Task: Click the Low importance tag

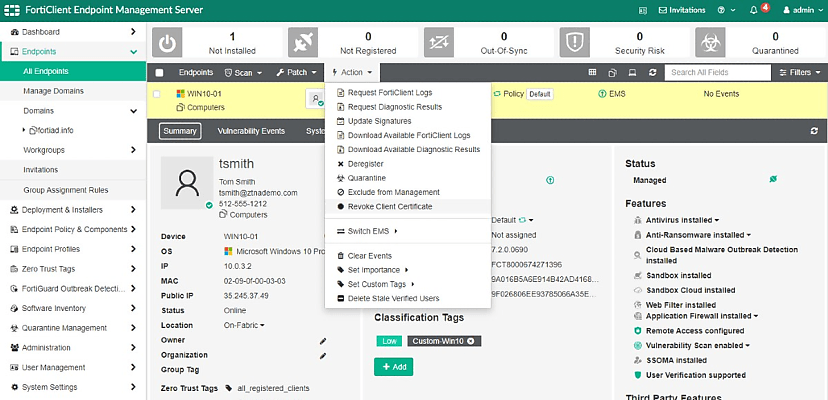Action: 389,341
